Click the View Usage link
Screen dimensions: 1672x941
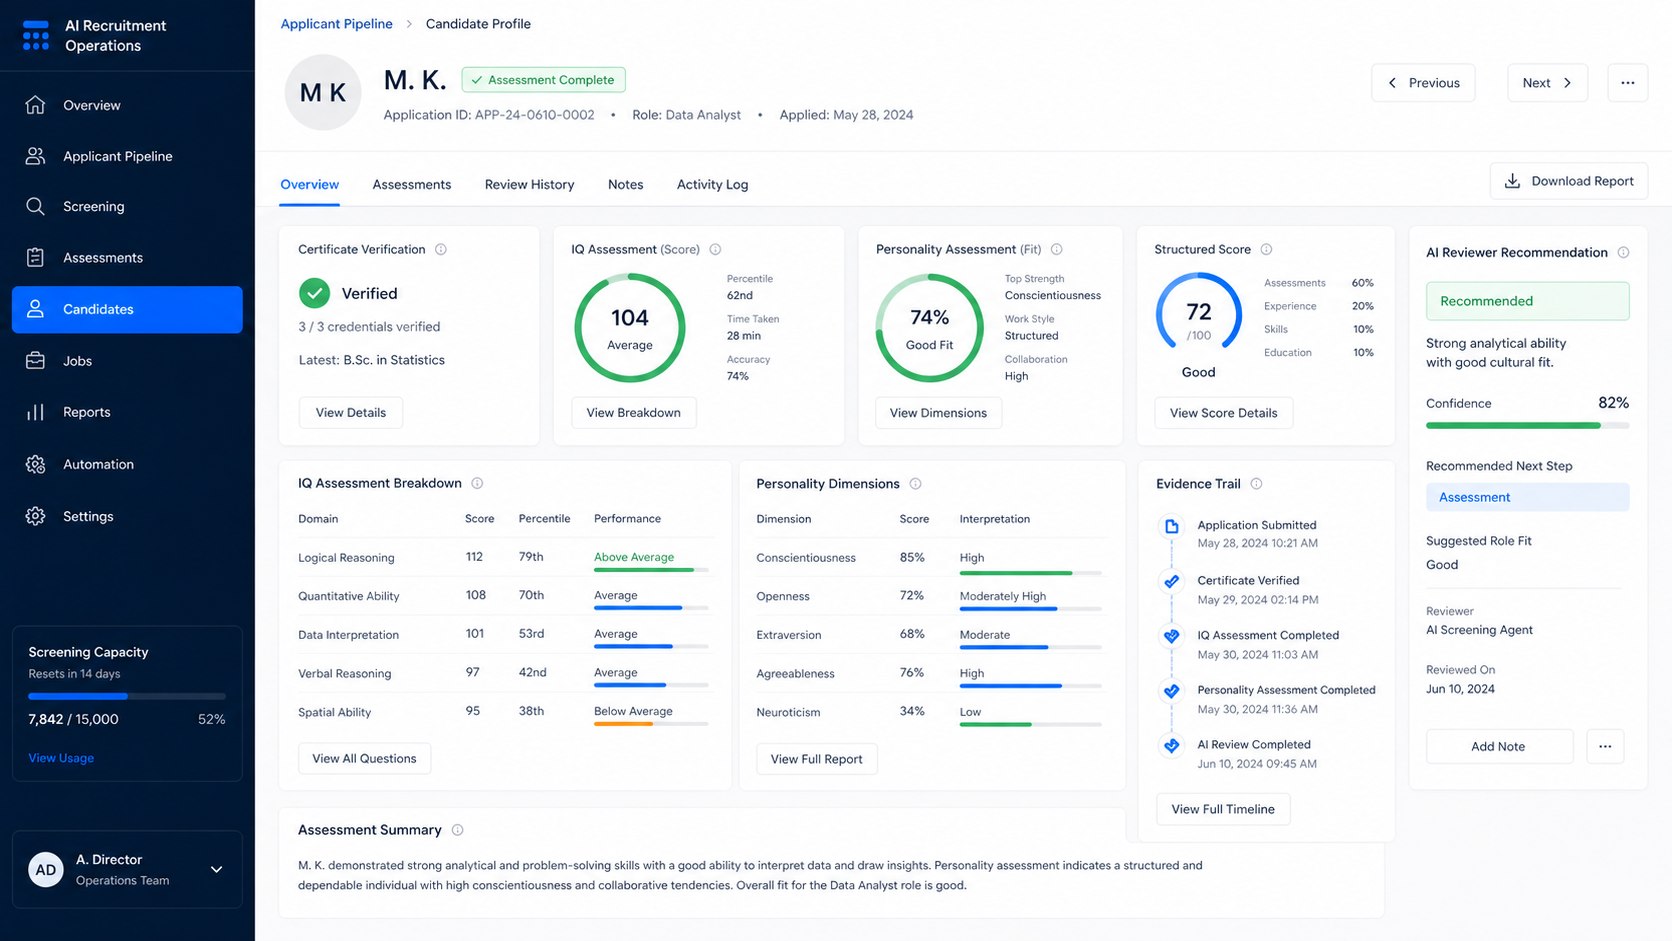pyautogui.click(x=61, y=758)
